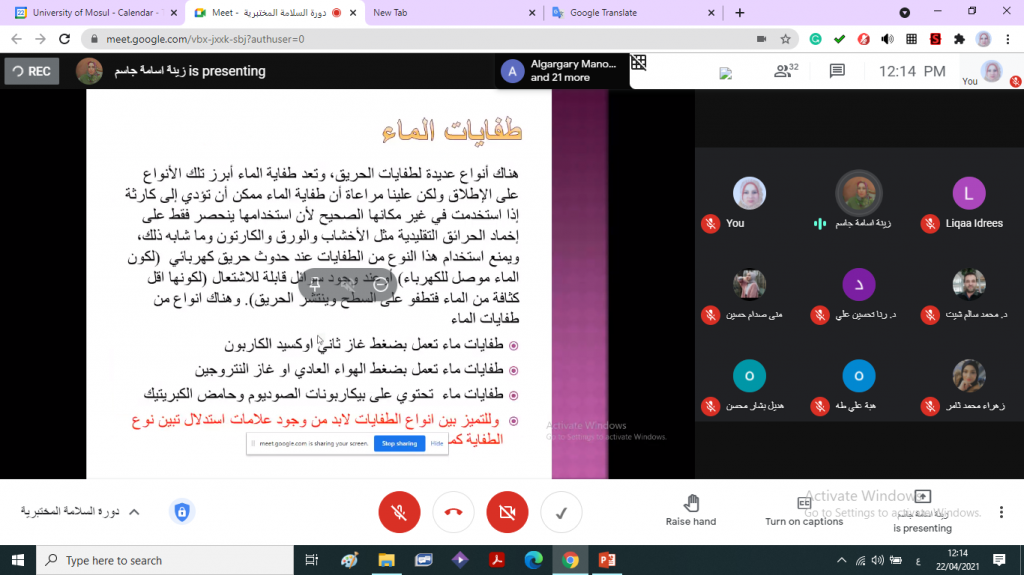Click the REC recording indicator
The image size is (1024, 575).
pos(31,71)
